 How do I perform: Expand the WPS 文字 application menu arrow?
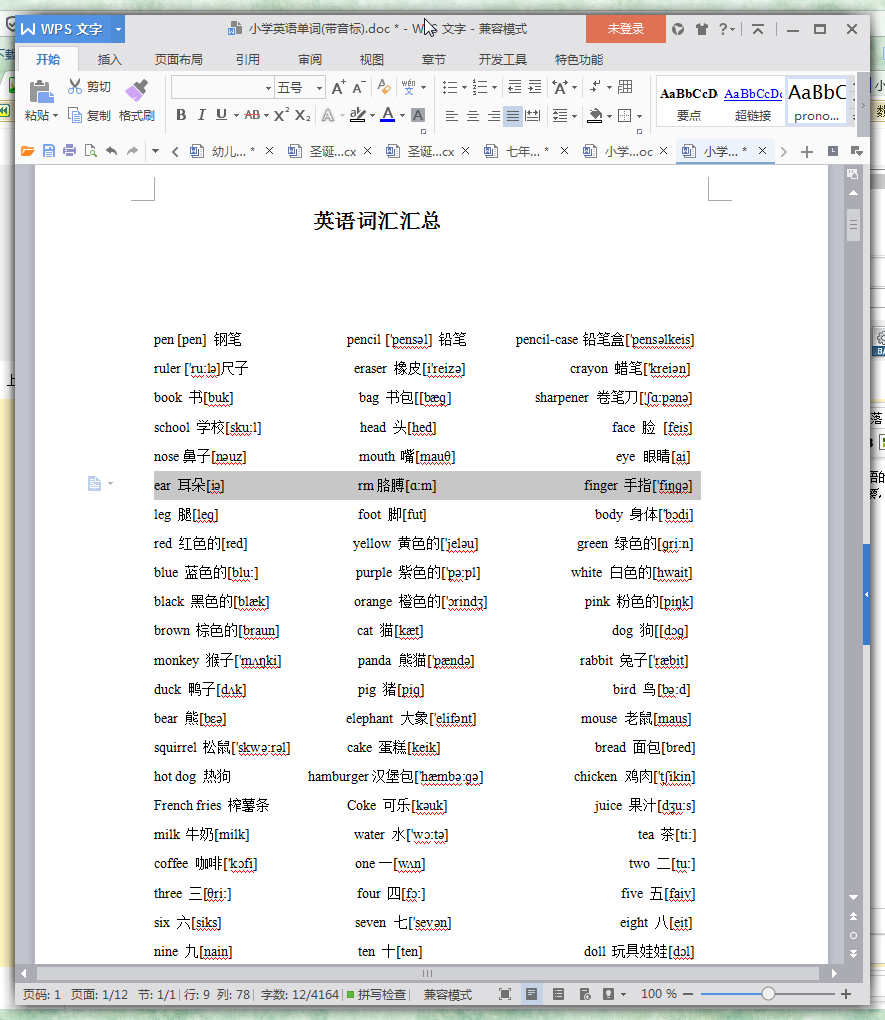118,29
